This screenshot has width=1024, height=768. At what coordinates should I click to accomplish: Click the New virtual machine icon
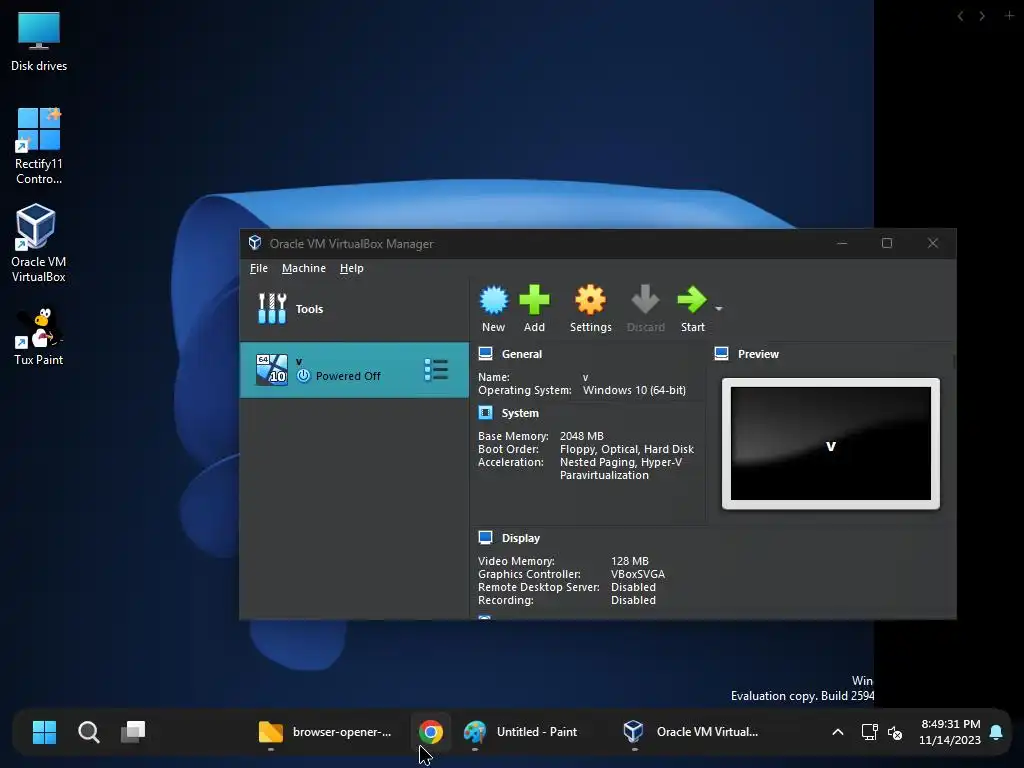(x=494, y=300)
